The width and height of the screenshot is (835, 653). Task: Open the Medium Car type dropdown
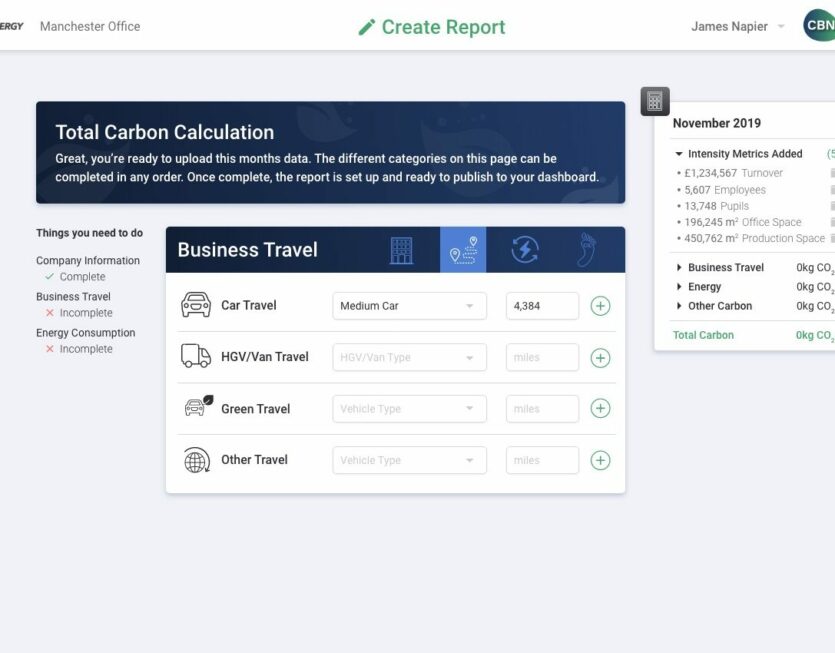(409, 306)
